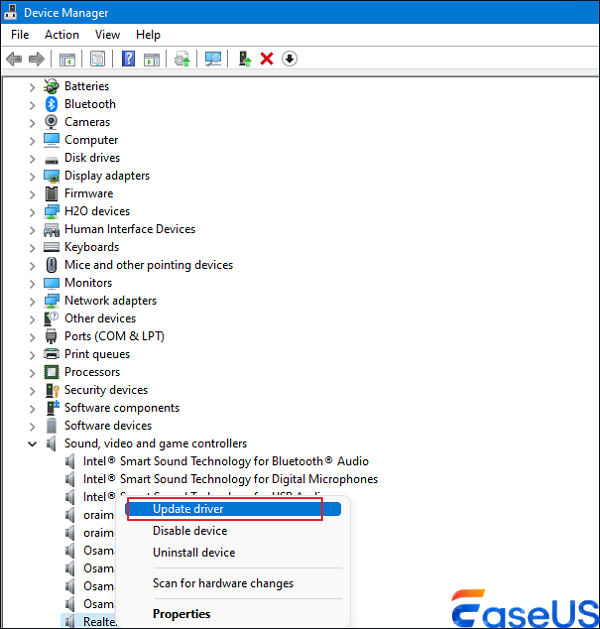Select the Network adapters label
The image size is (600, 629).
[x=111, y=301]
